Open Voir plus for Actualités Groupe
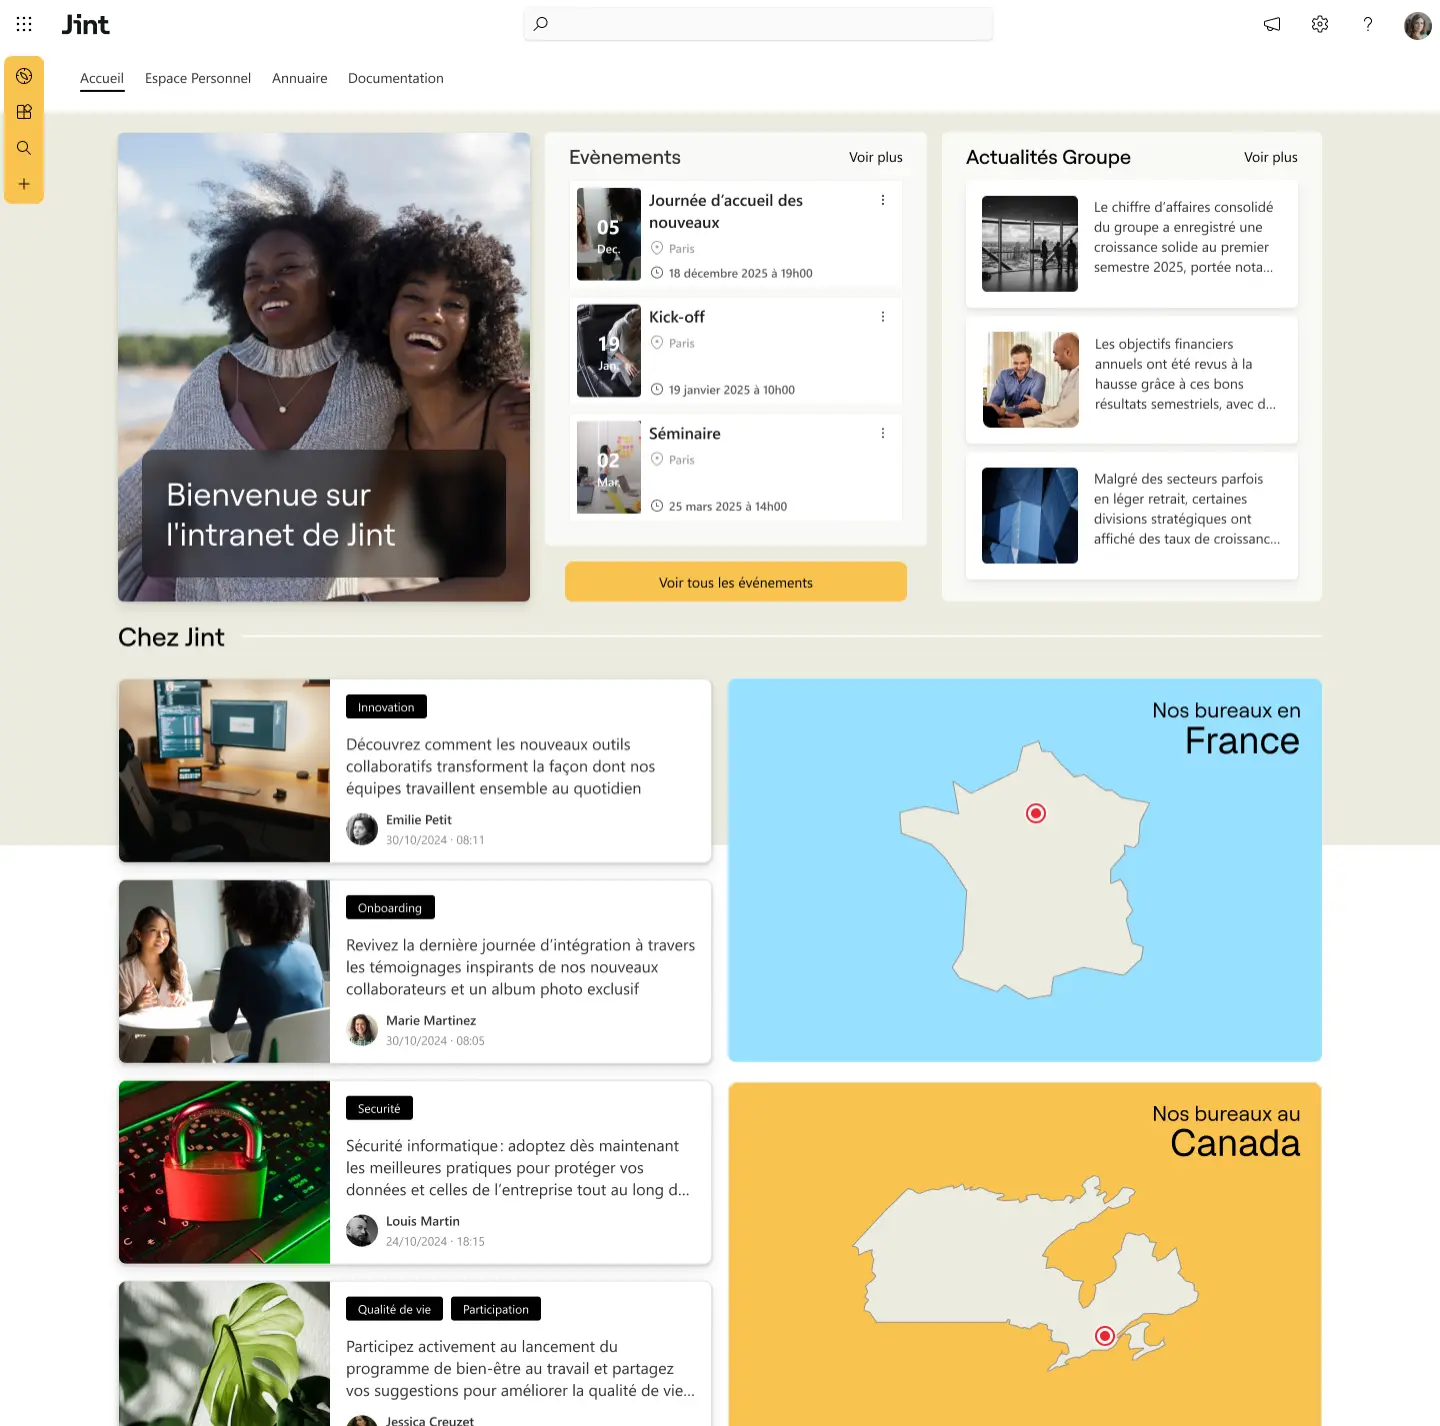Image resolution: width=1440 pixels, height=1426 pixels. [1270, 157]
